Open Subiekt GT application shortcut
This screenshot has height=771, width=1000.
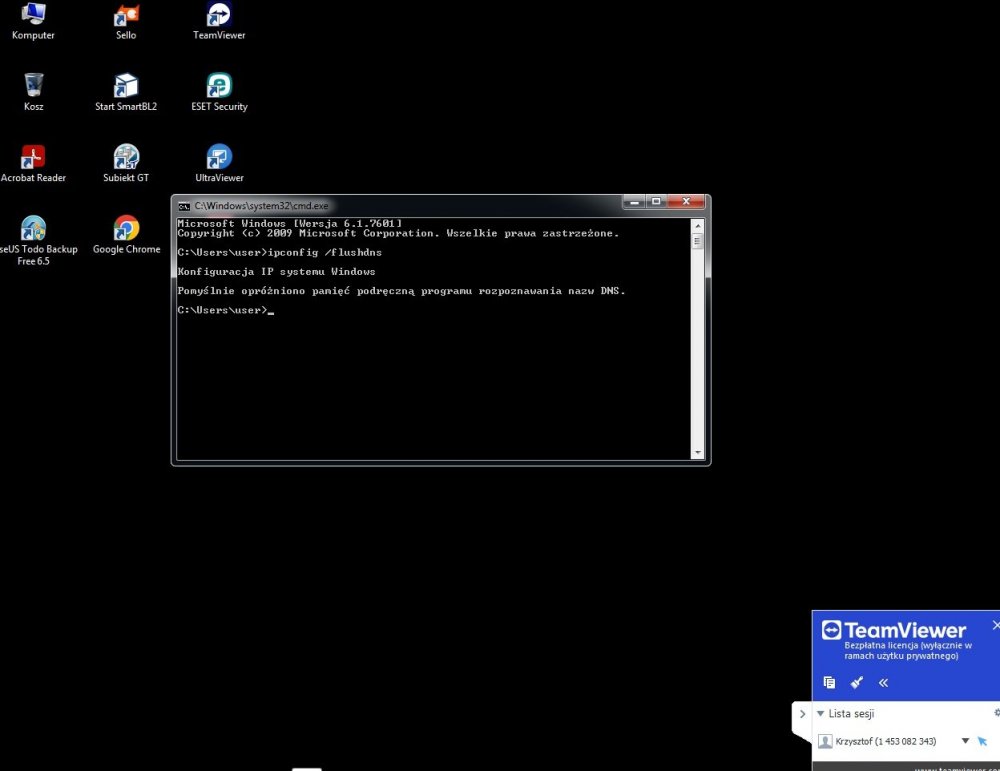click(126, 158)
